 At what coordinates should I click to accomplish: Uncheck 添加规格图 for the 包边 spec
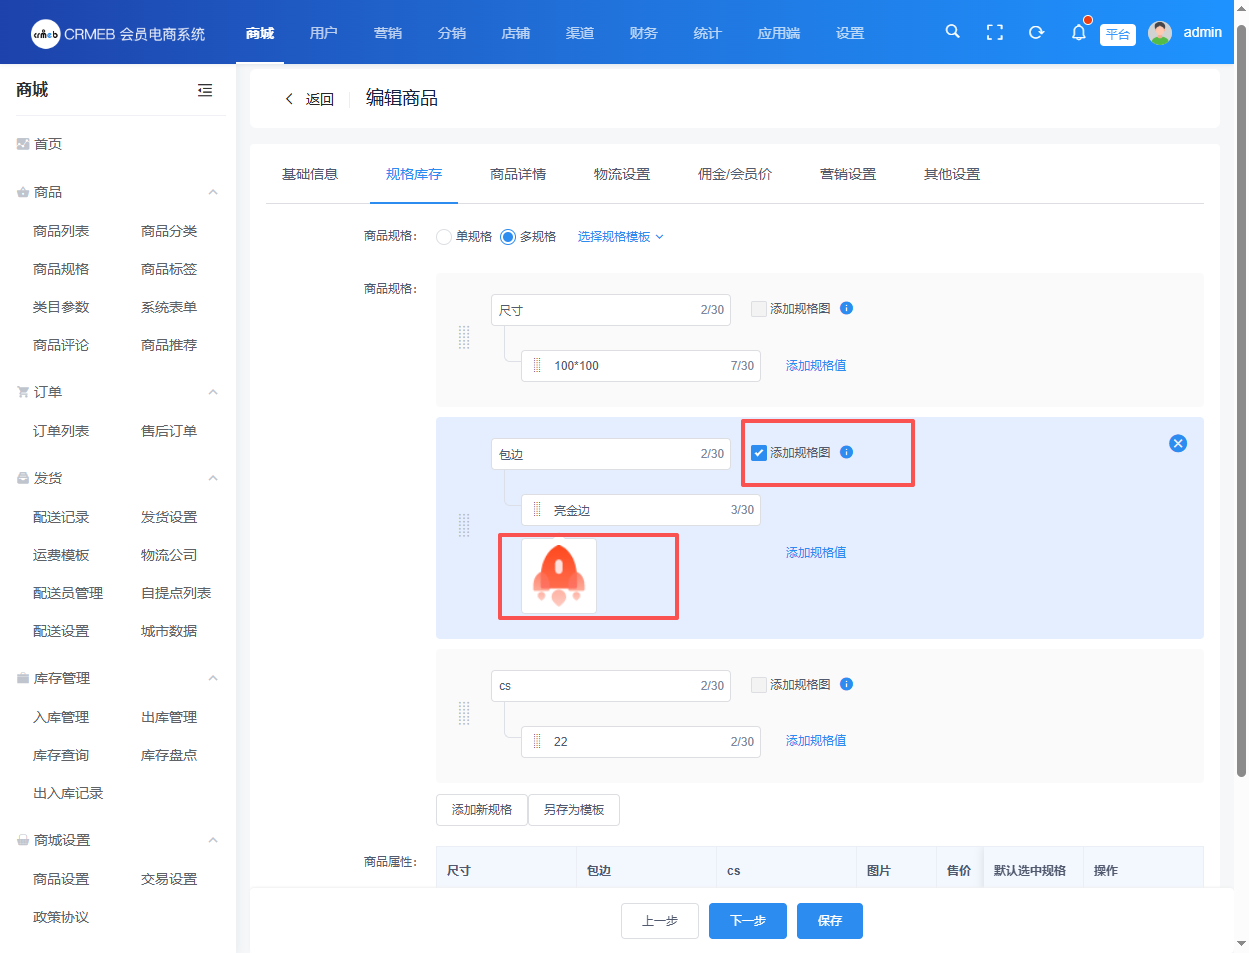click(x=759, y=453)
